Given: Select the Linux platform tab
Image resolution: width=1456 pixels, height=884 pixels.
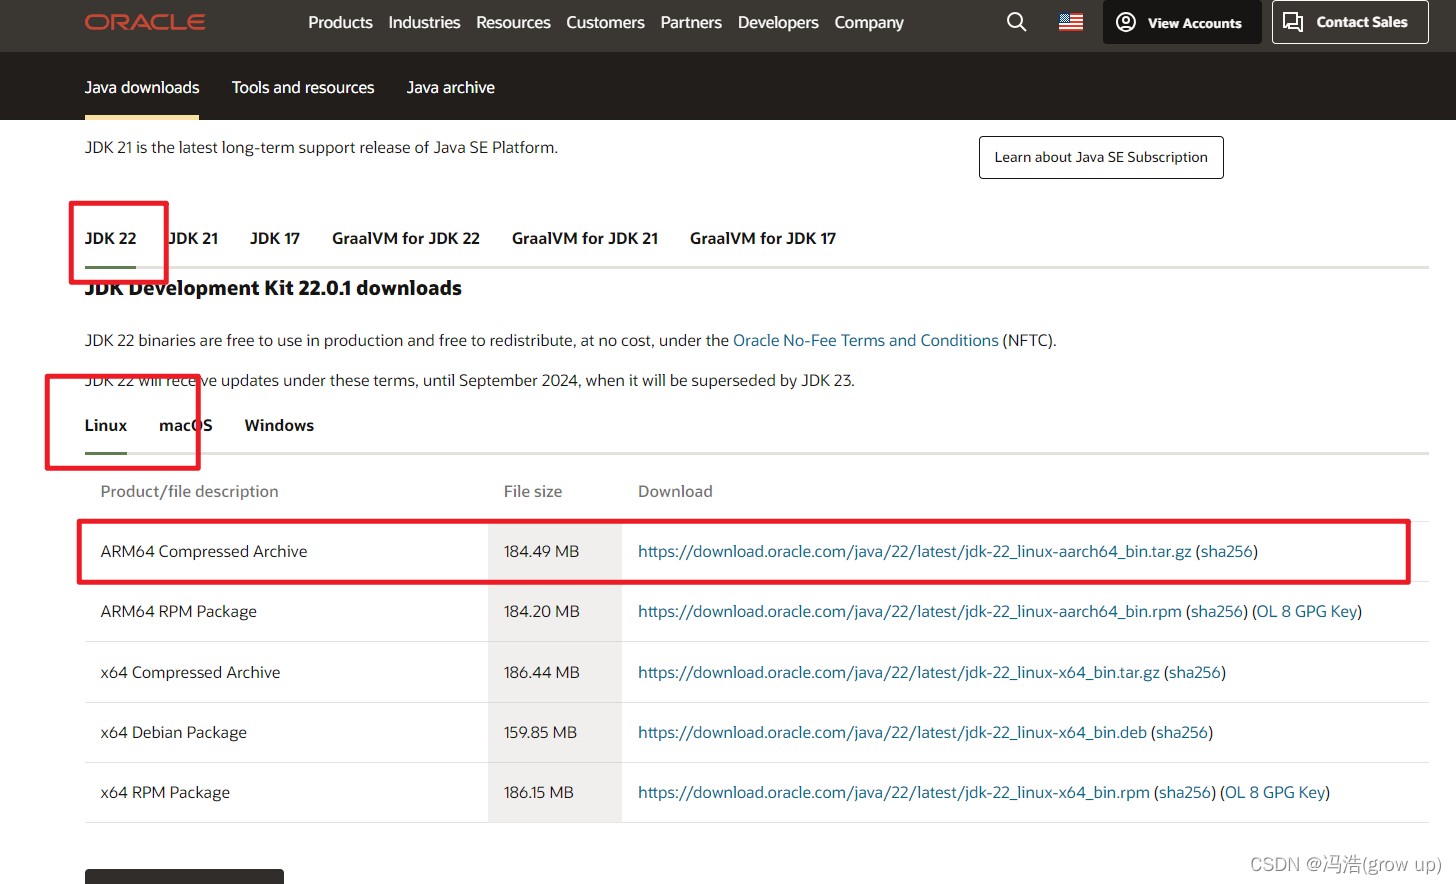Looking at the screenshot, I should [x=106, y=425].
